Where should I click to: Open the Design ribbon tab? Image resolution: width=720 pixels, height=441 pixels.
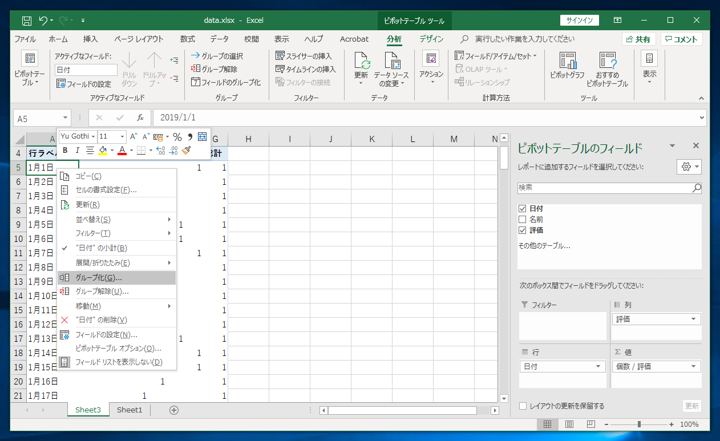pyautogui.click(x=431, y=39)
